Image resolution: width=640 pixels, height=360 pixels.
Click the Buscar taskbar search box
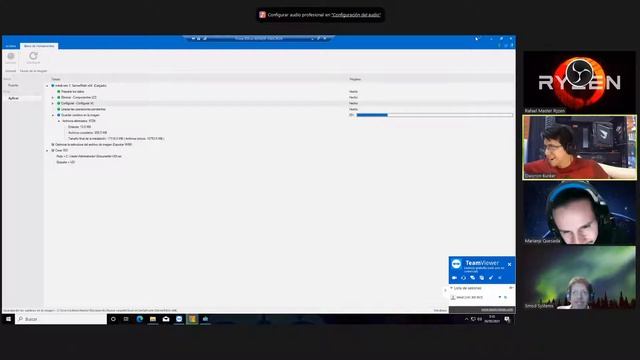point(61,319)
